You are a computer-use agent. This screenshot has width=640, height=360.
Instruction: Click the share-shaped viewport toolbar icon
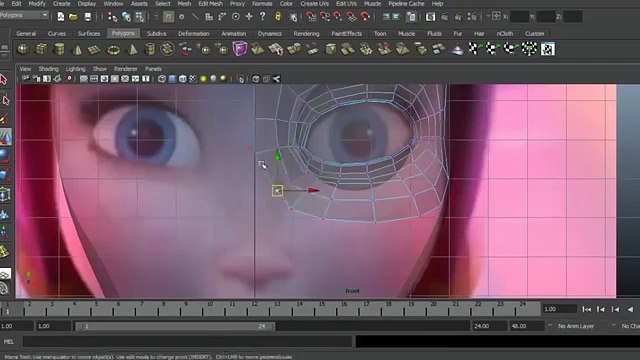click(277, 79)
